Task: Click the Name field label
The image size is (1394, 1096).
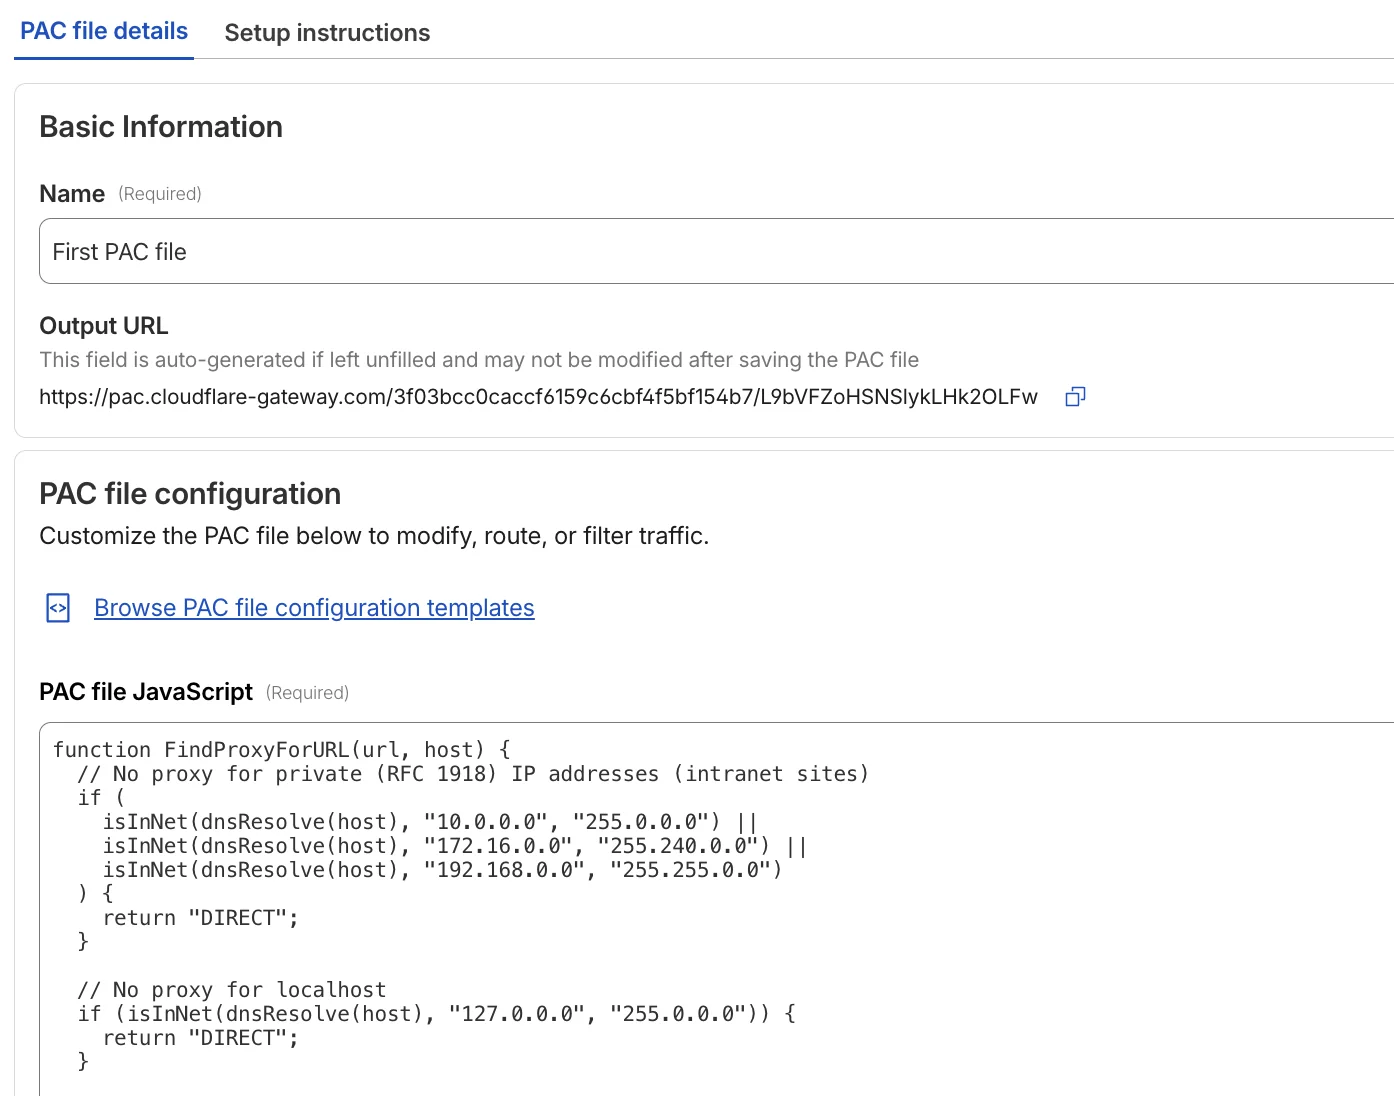Action: click(72, 194)
